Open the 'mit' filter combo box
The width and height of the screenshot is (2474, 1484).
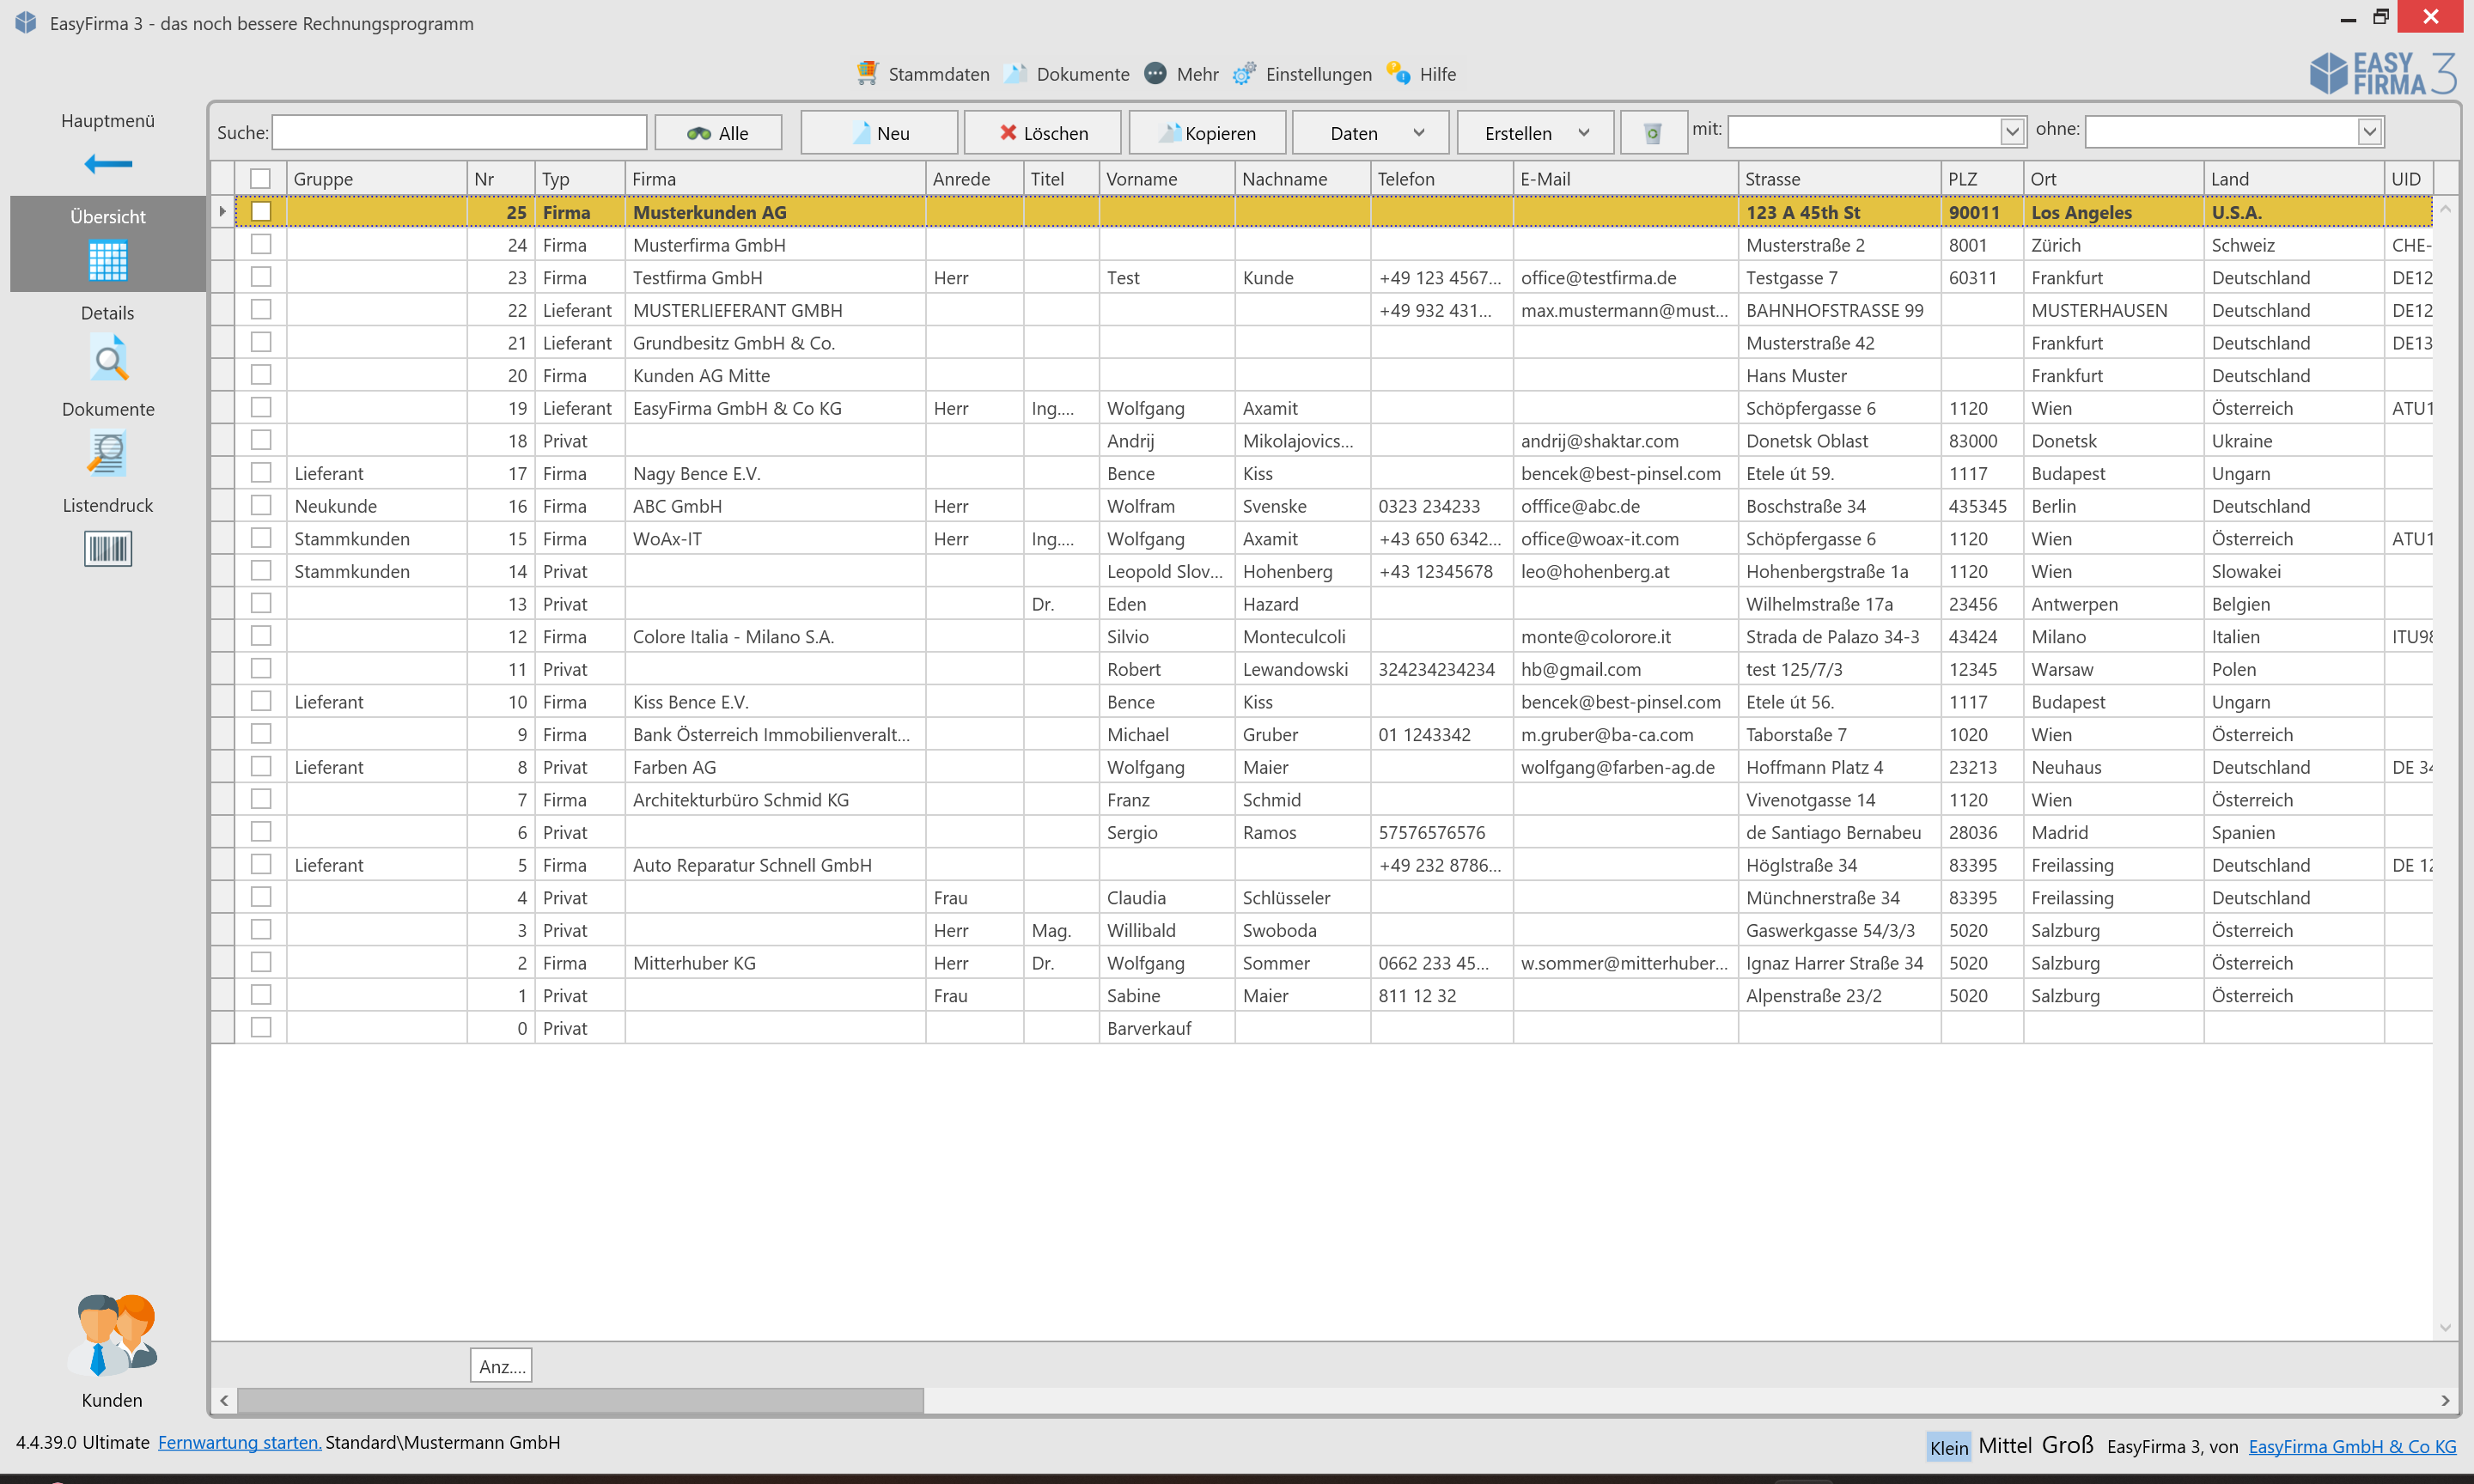(2011, 131)
